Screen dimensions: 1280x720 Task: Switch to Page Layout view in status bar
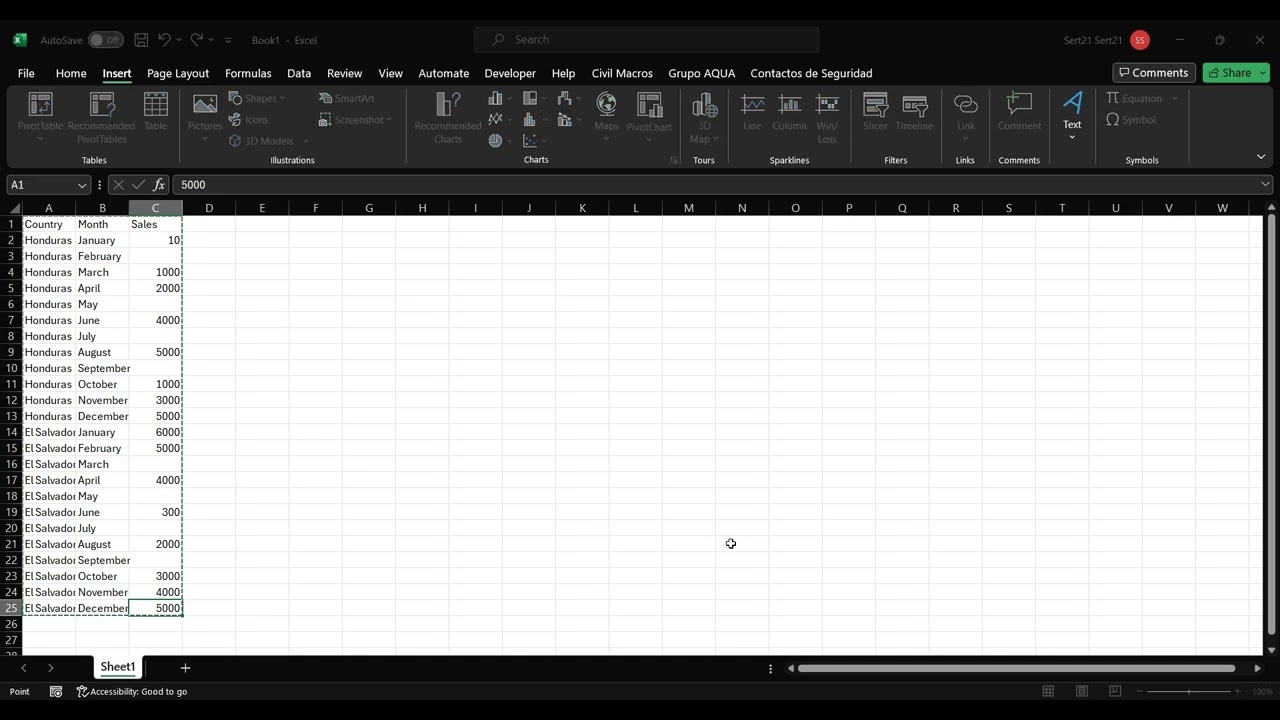tap(1081, 691)
